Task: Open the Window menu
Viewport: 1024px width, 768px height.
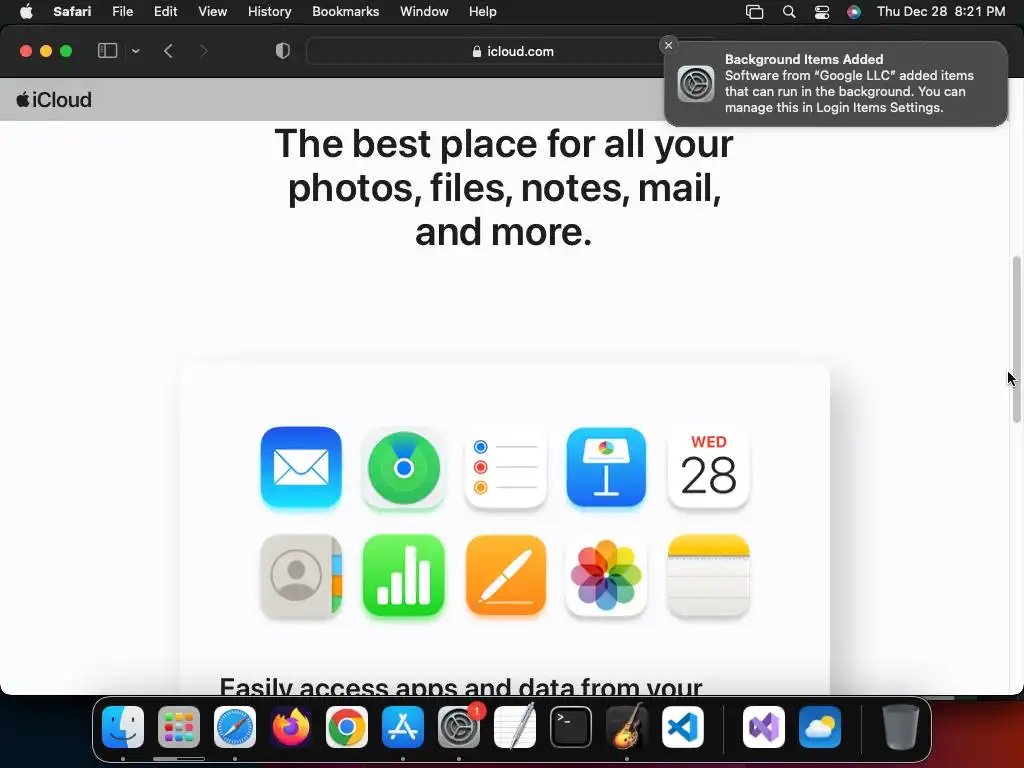Action: click(x=424, y=12)
